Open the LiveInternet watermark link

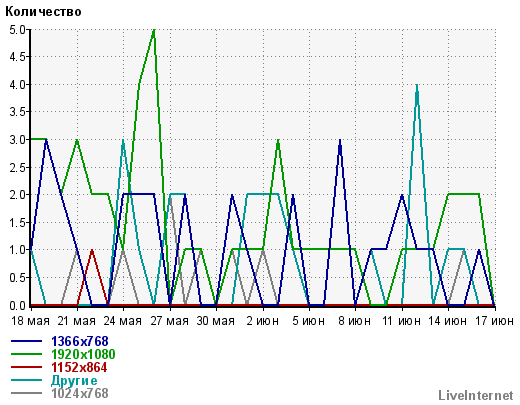point(476,395)
